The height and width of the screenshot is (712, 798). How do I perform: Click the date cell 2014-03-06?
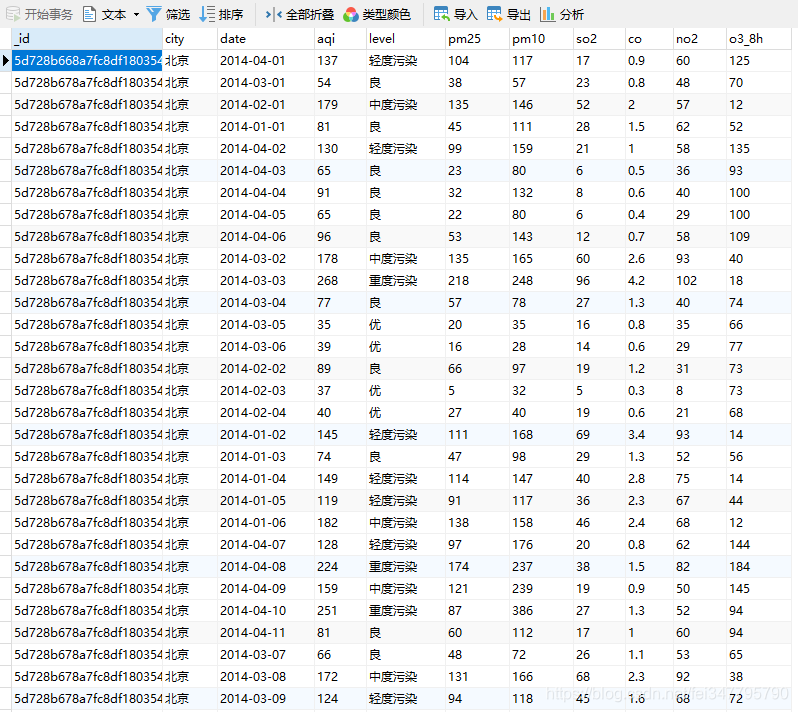[266, 347]
